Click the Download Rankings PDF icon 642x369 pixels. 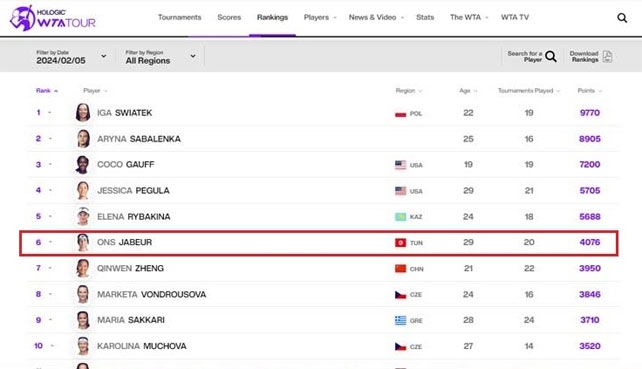[x=608, y=57]
